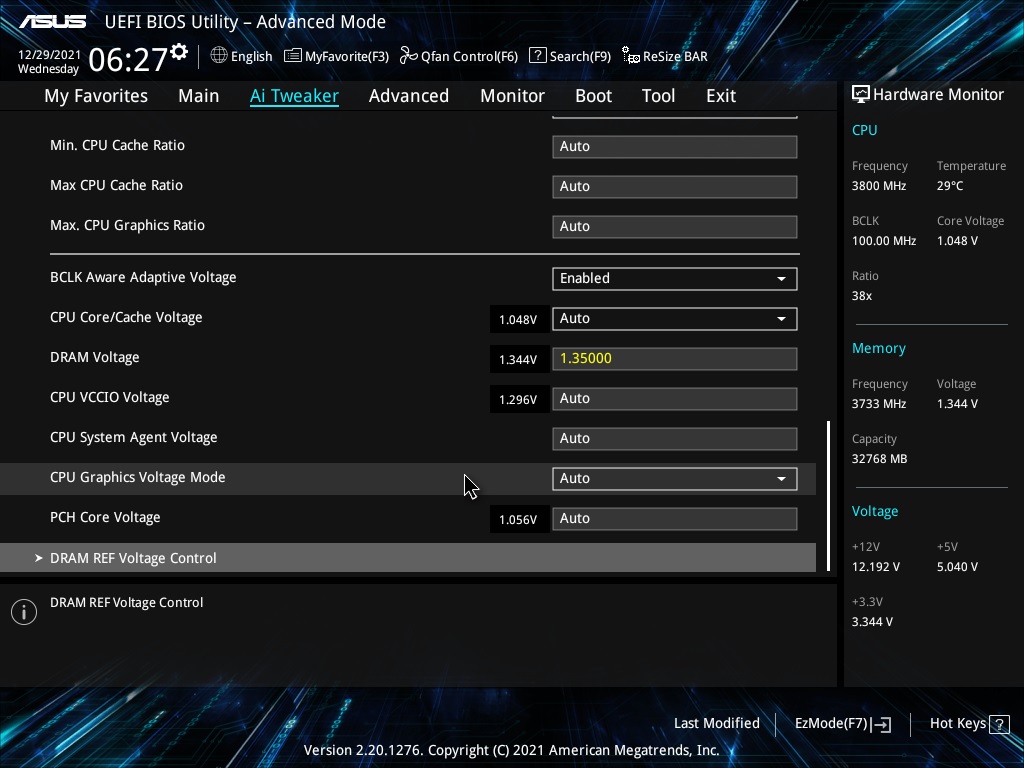Click the settings gear next to the clock
This screenshot has height=768, width=1024.
pos(179,52)
